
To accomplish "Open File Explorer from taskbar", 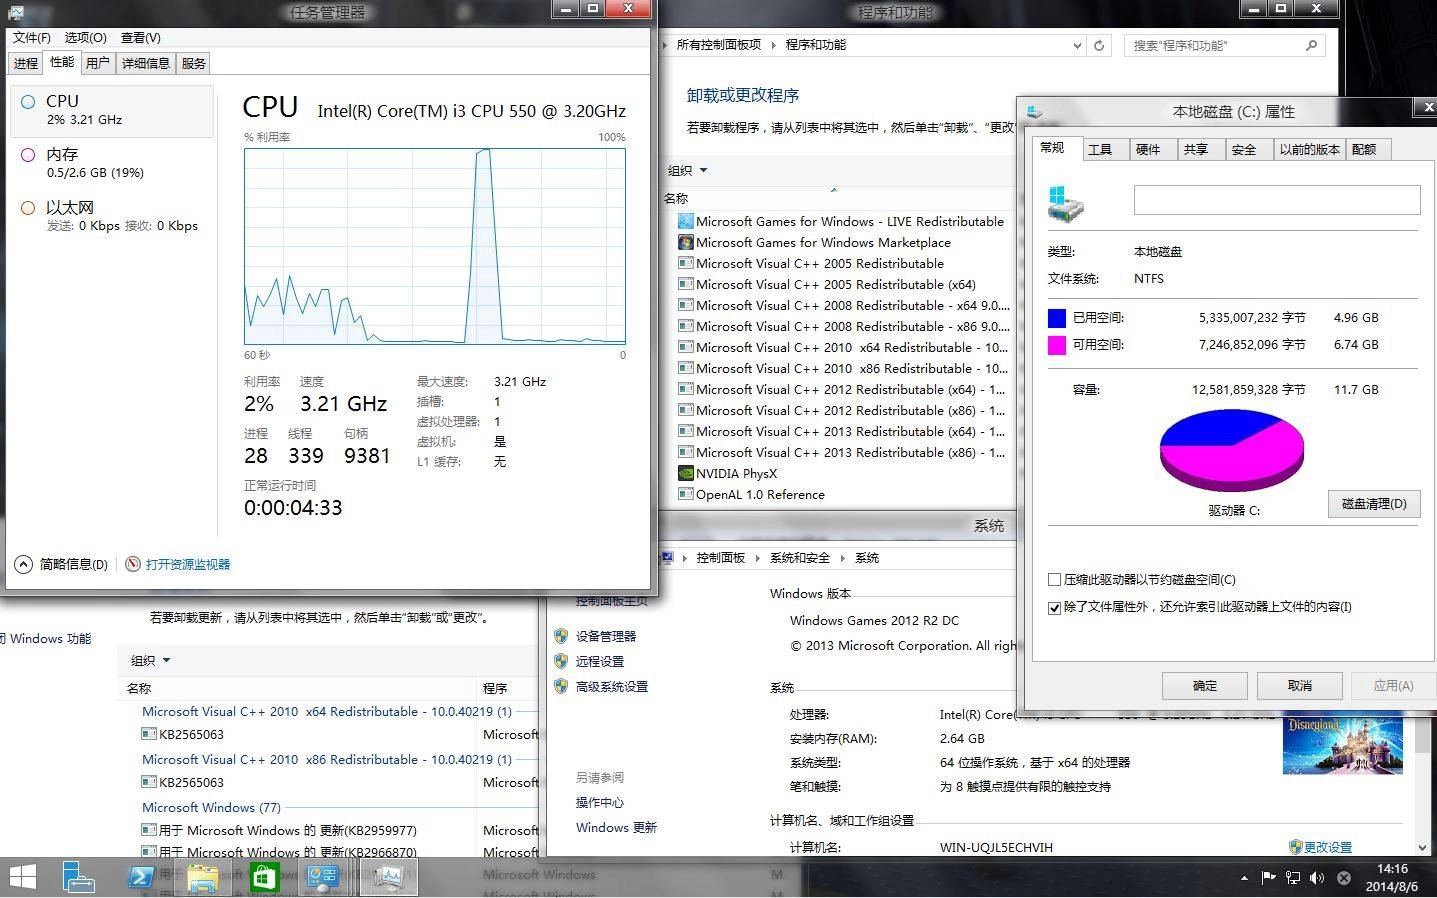I will click(202, 877).
